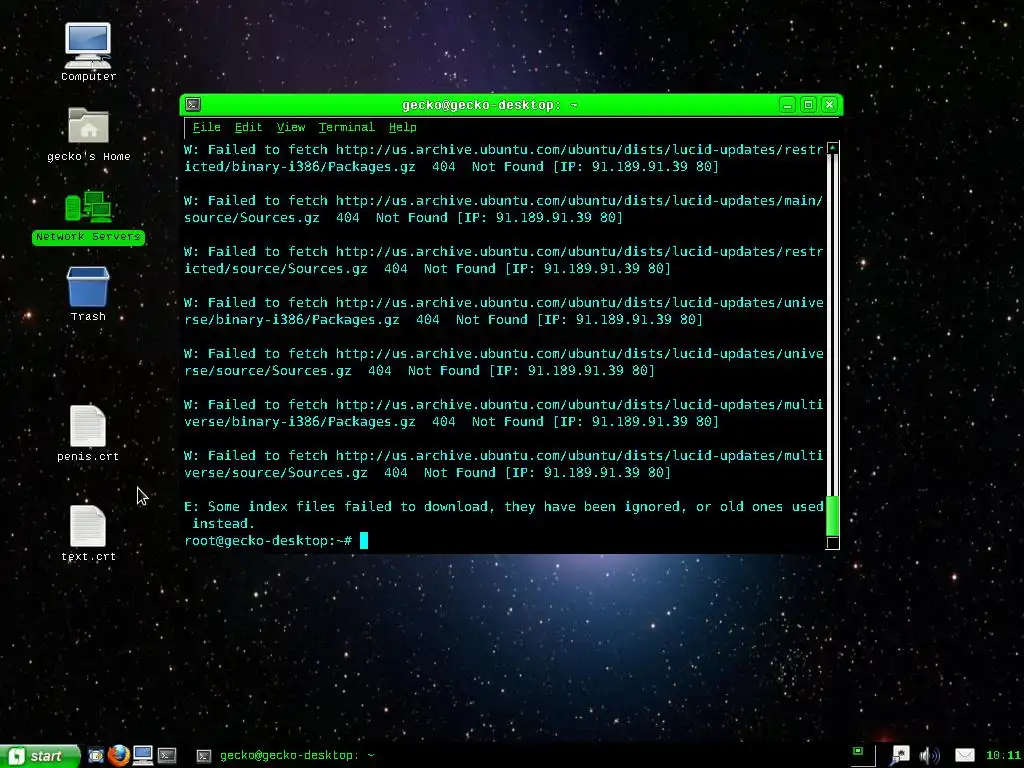Open the Help menu in terminal
This screenshot has width=1024, height=768.
coord(402,127)
